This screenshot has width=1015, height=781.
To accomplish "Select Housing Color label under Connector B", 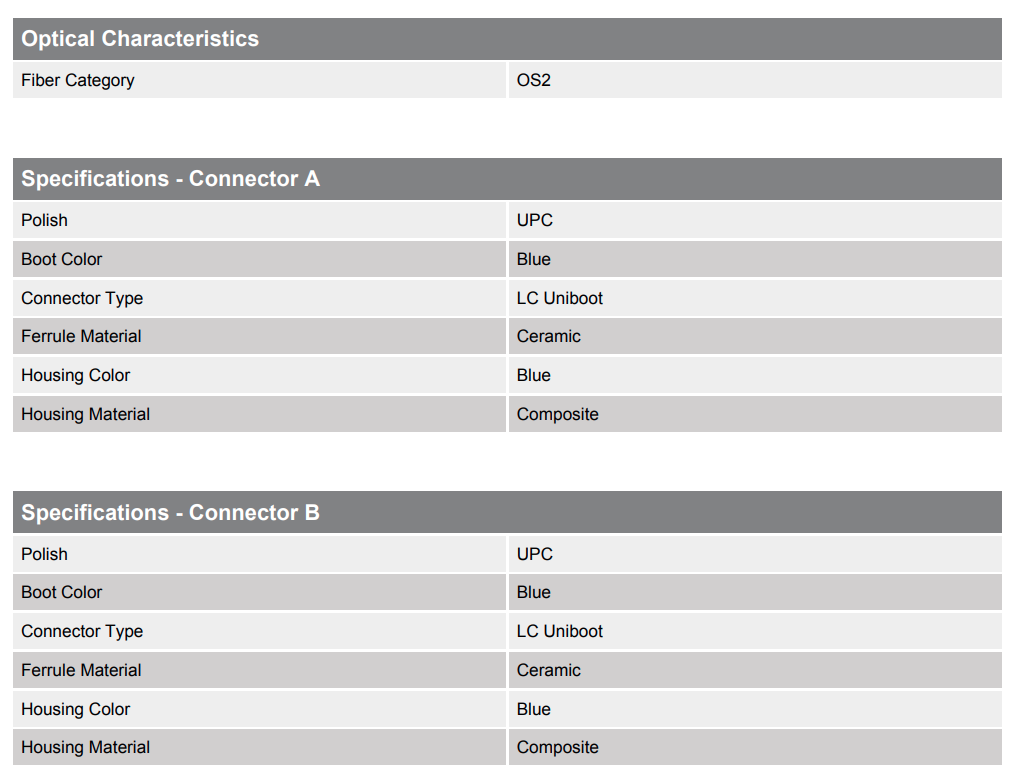I will pos(76,709).
